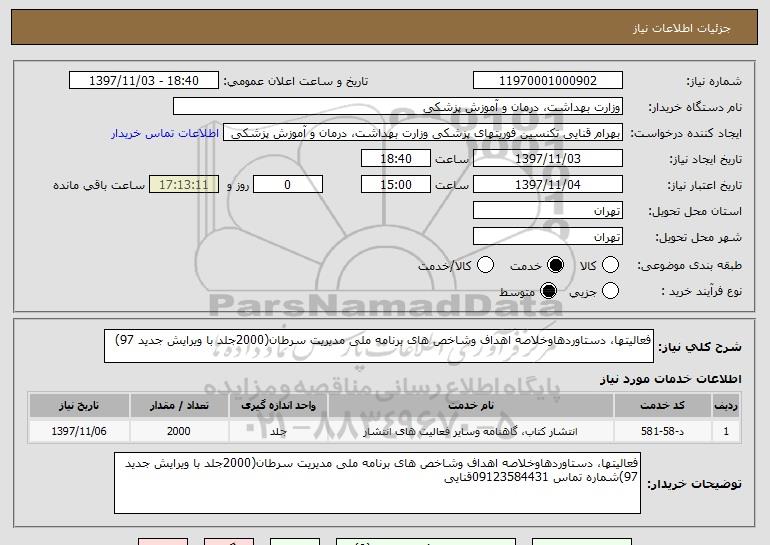Click the public announcement date-time field
Image resolution: width=770 pixels, height=545 pixels.
(144, 81)
